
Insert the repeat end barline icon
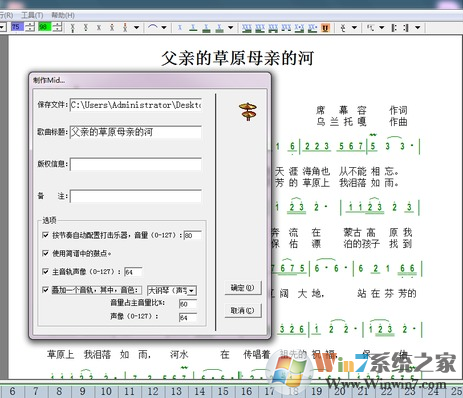405,28
